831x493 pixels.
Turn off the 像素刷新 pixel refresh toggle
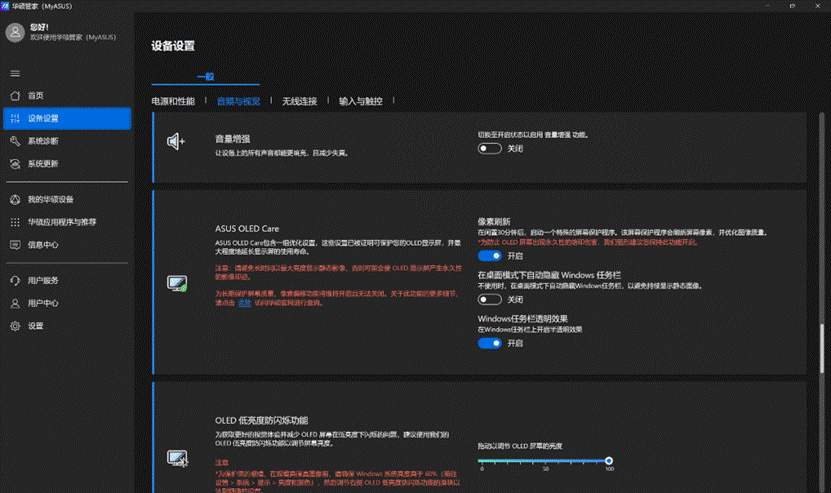[490, 256]
